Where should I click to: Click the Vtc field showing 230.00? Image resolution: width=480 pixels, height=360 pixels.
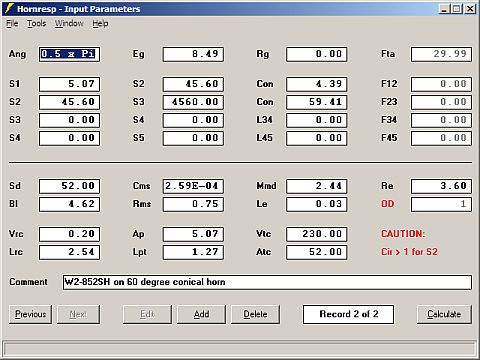(x=317, y=234)
